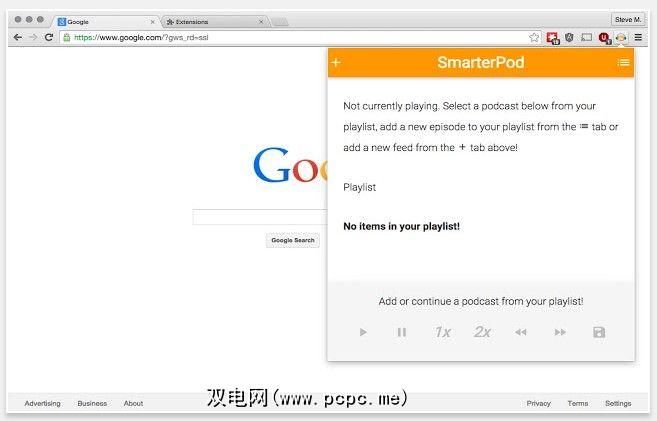Click the green padlock security icon
The height and width of the screenshot is (421, 657).
67,38
